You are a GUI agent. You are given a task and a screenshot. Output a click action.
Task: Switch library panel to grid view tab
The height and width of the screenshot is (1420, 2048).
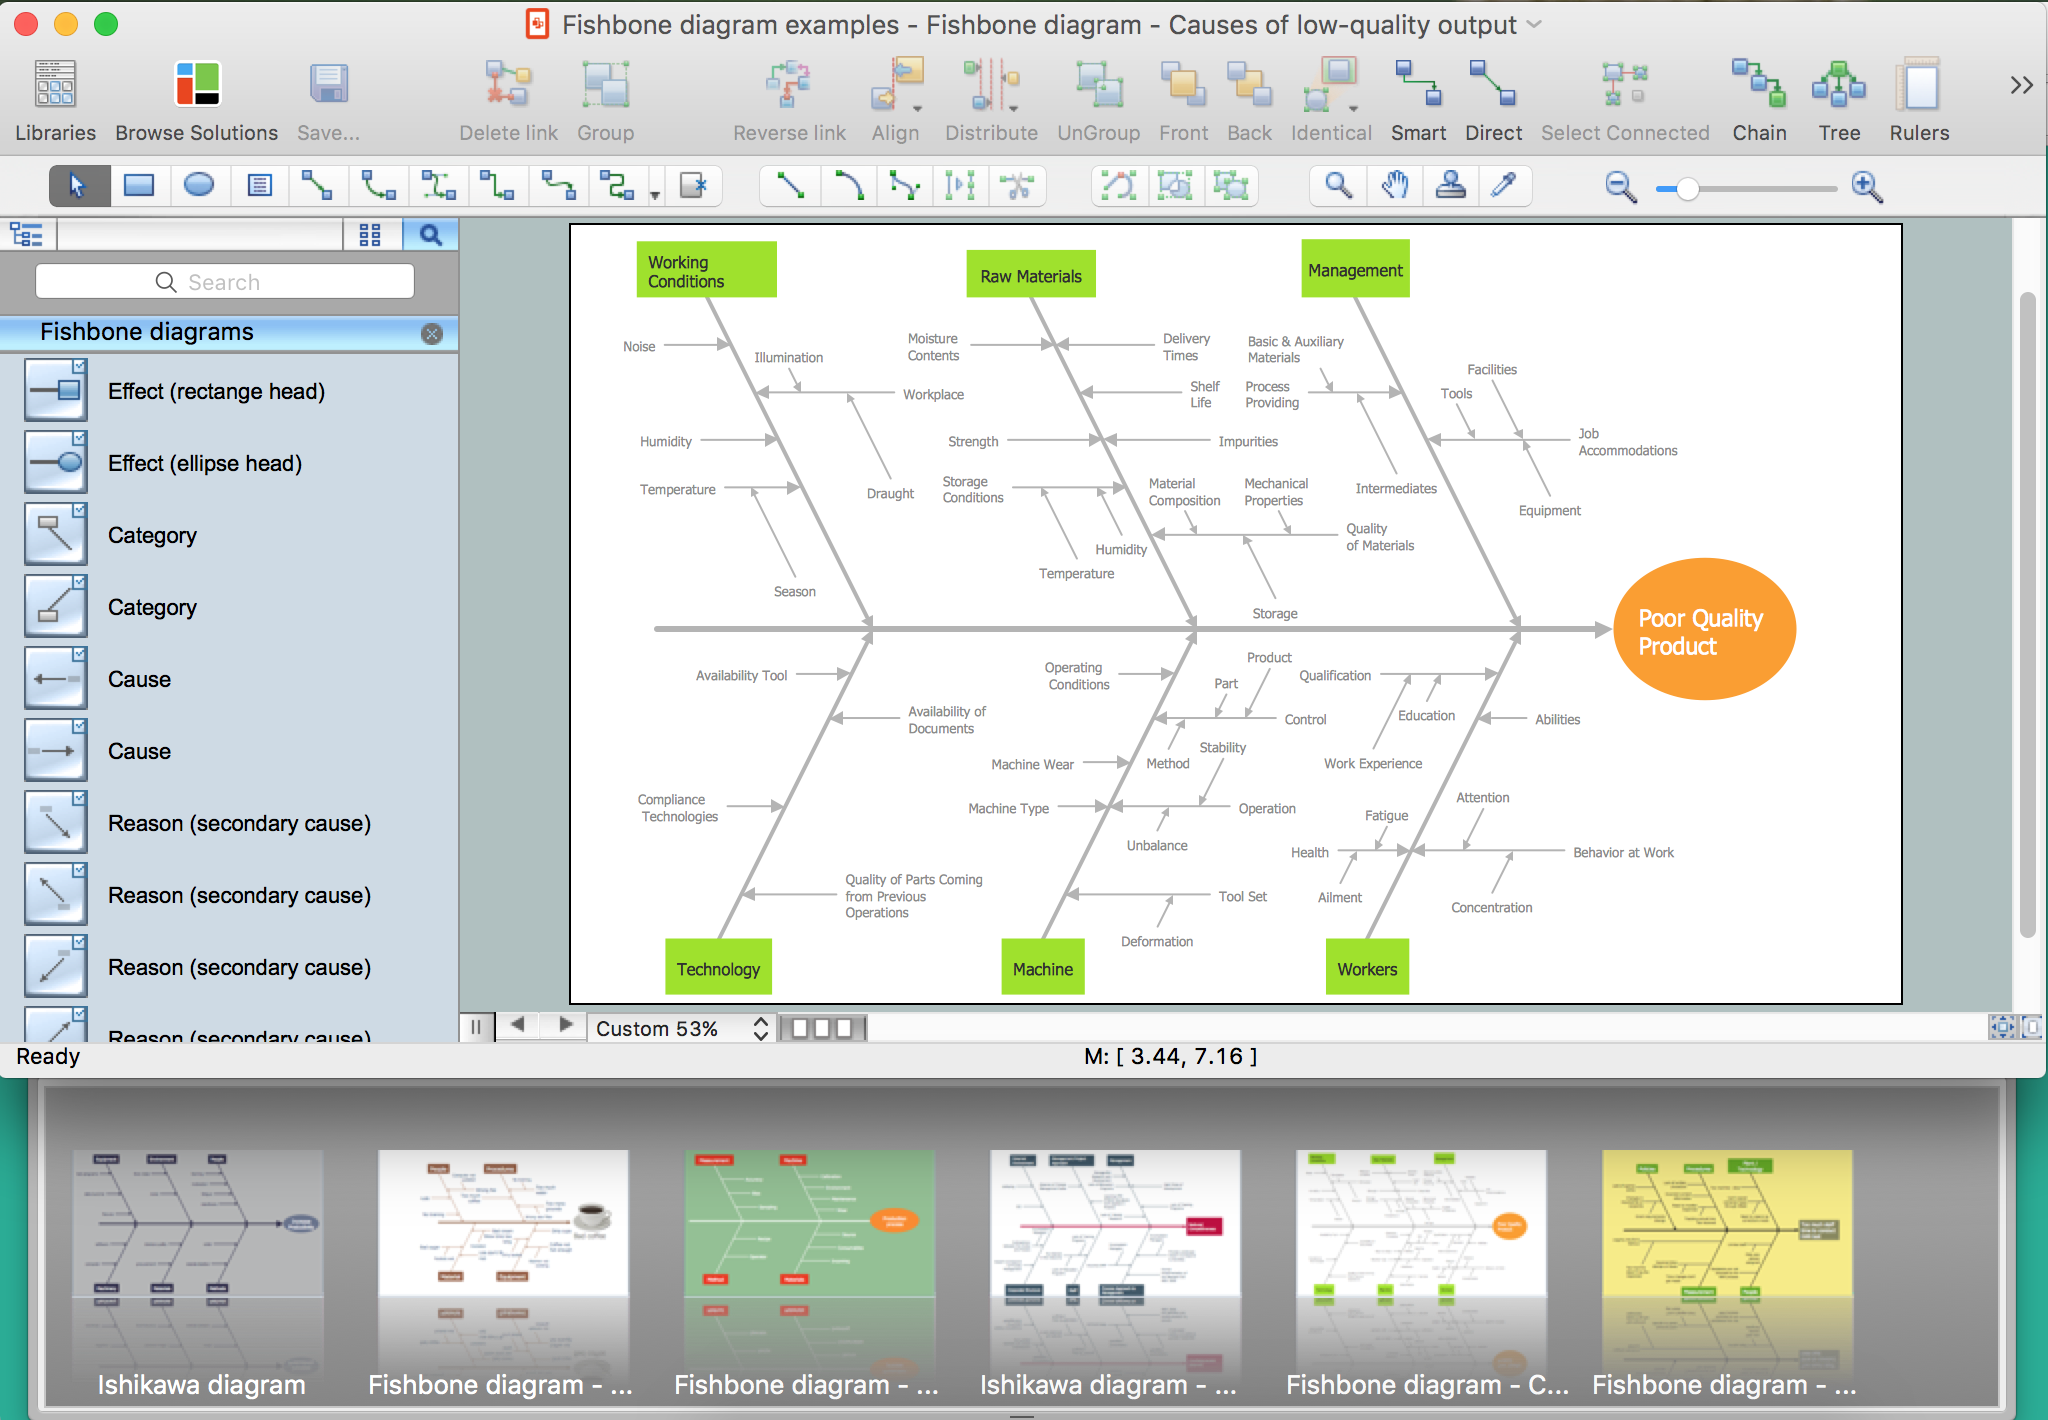click(372, 233)
